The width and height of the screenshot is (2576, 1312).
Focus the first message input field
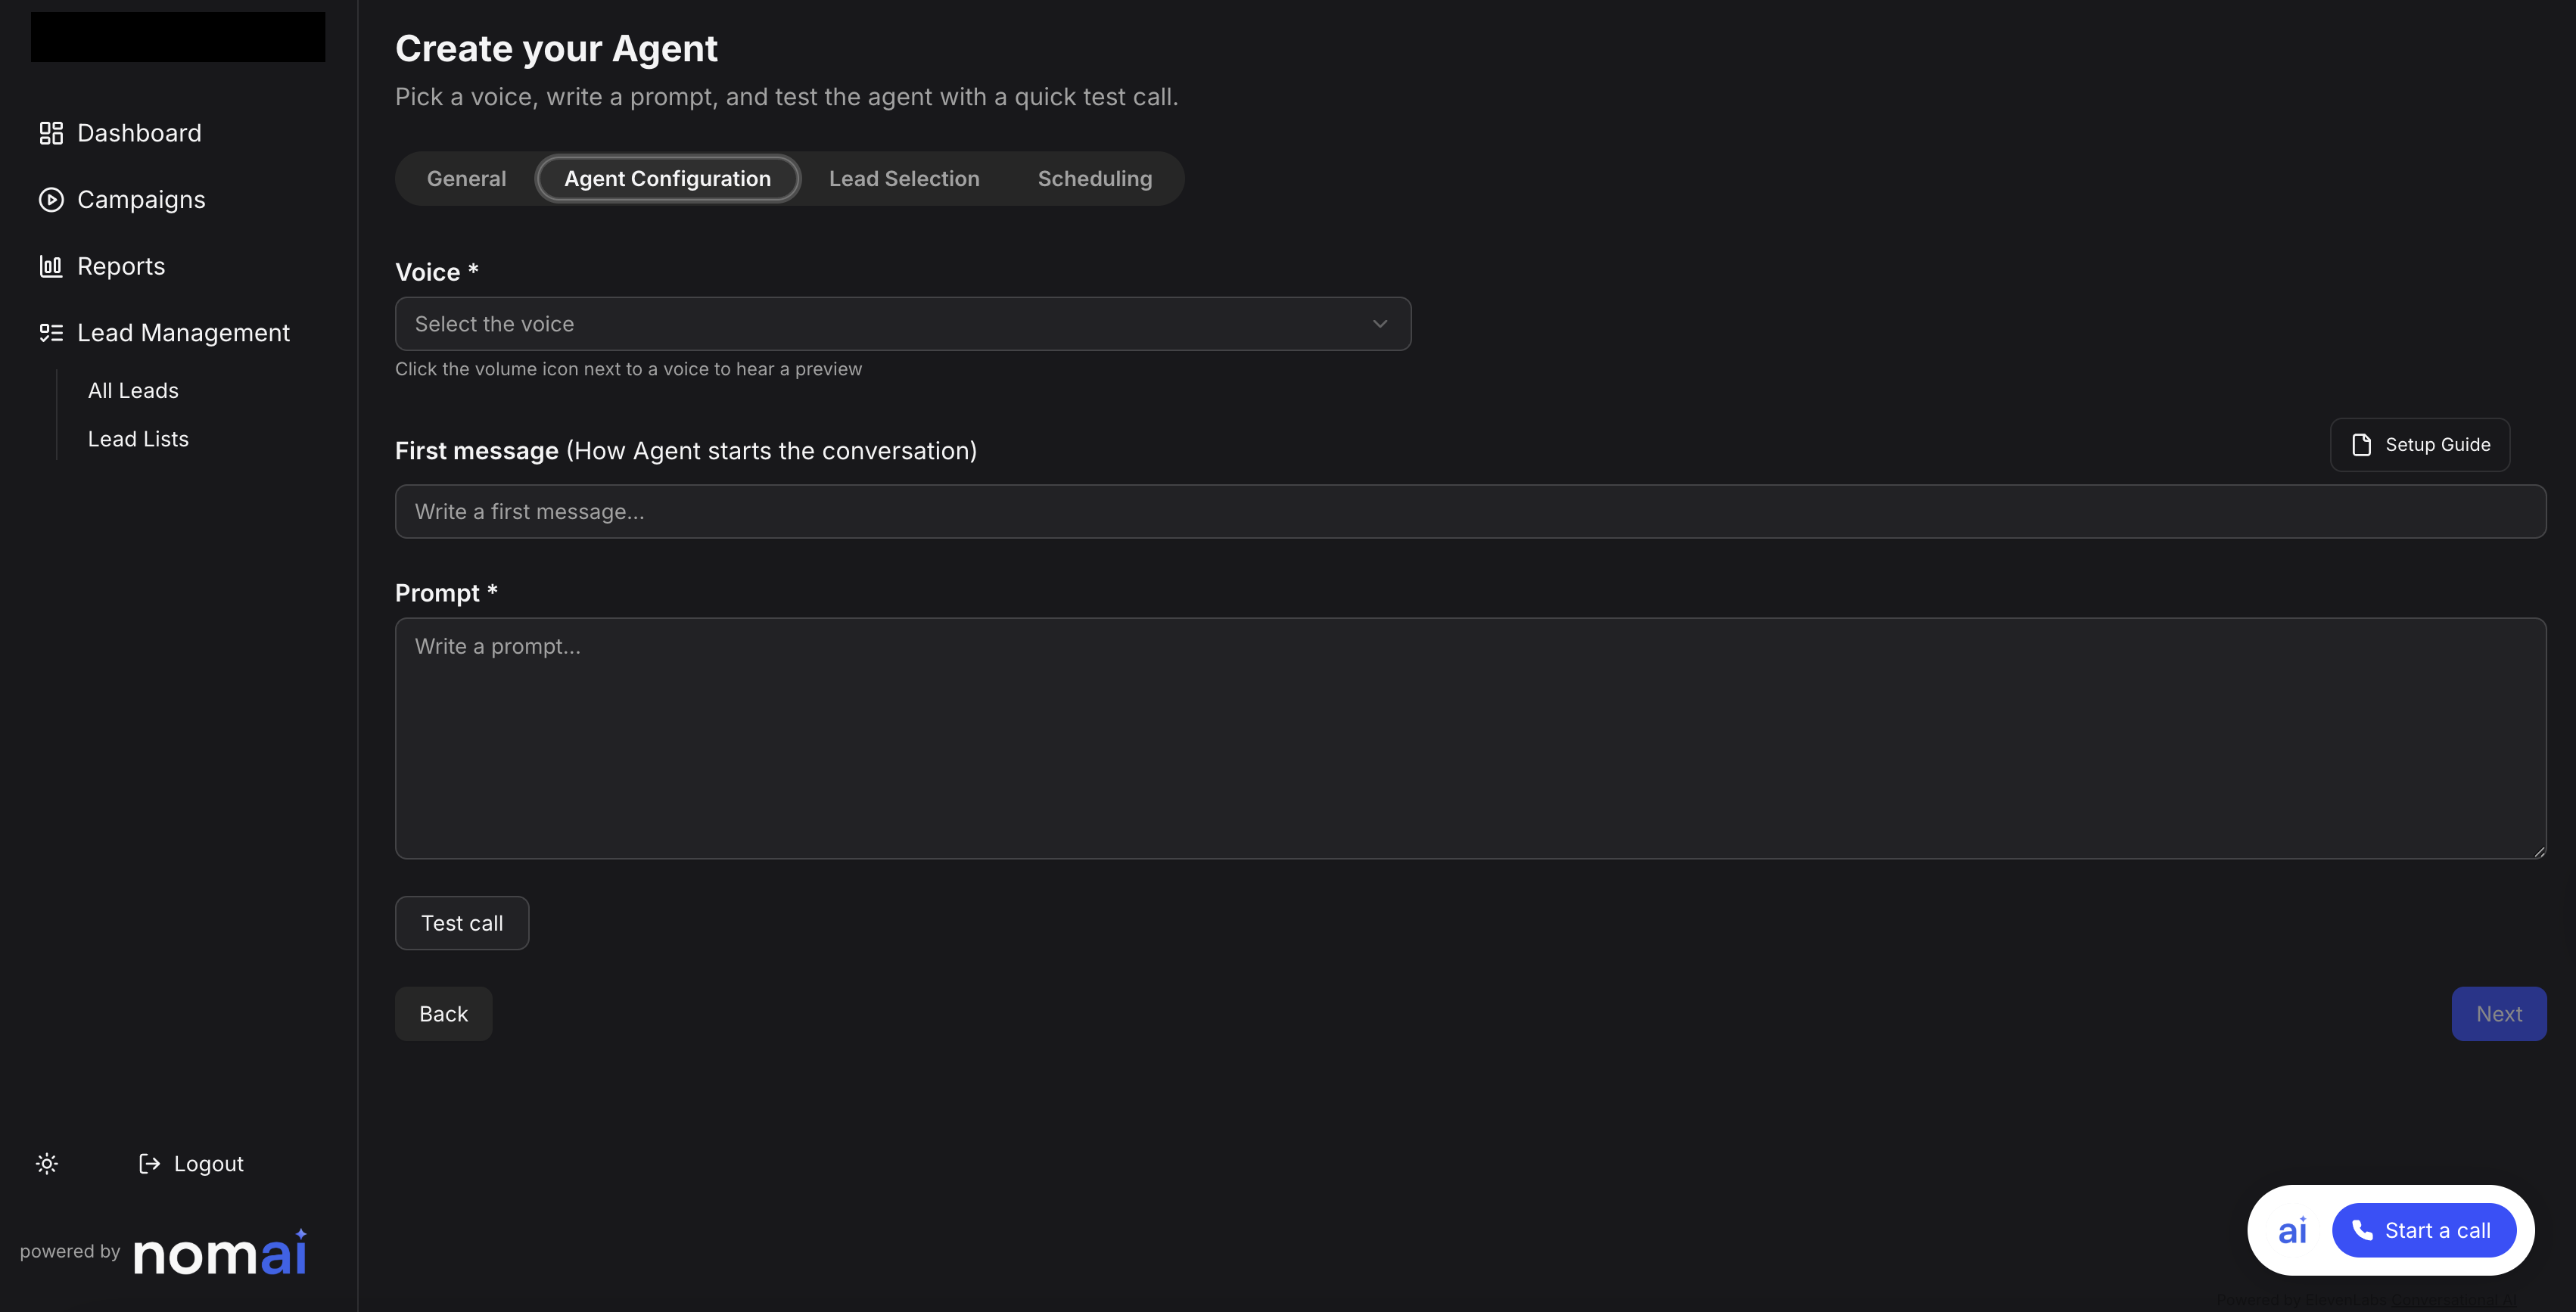point(1470,512)
